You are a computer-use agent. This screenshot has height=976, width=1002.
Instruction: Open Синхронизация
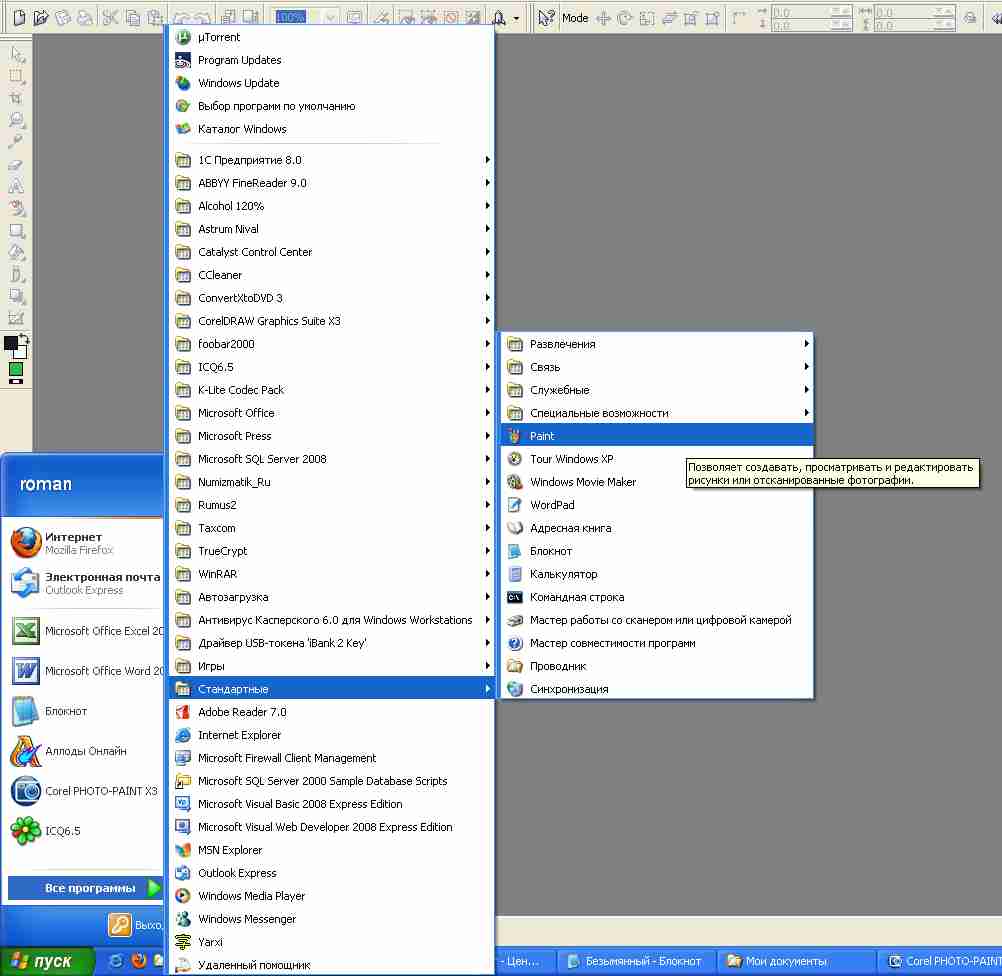pos(657,689)
